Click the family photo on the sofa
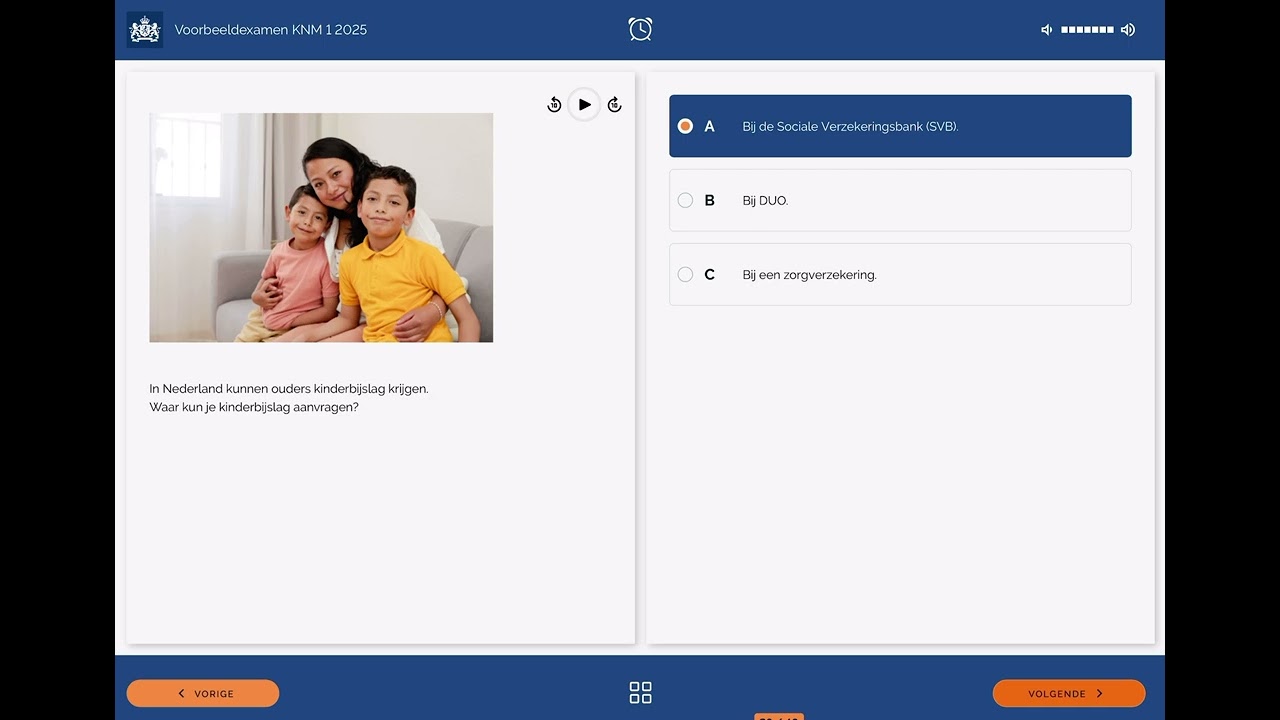The image size is (1280, 720). pyautogui.click(x=321, y=228)
